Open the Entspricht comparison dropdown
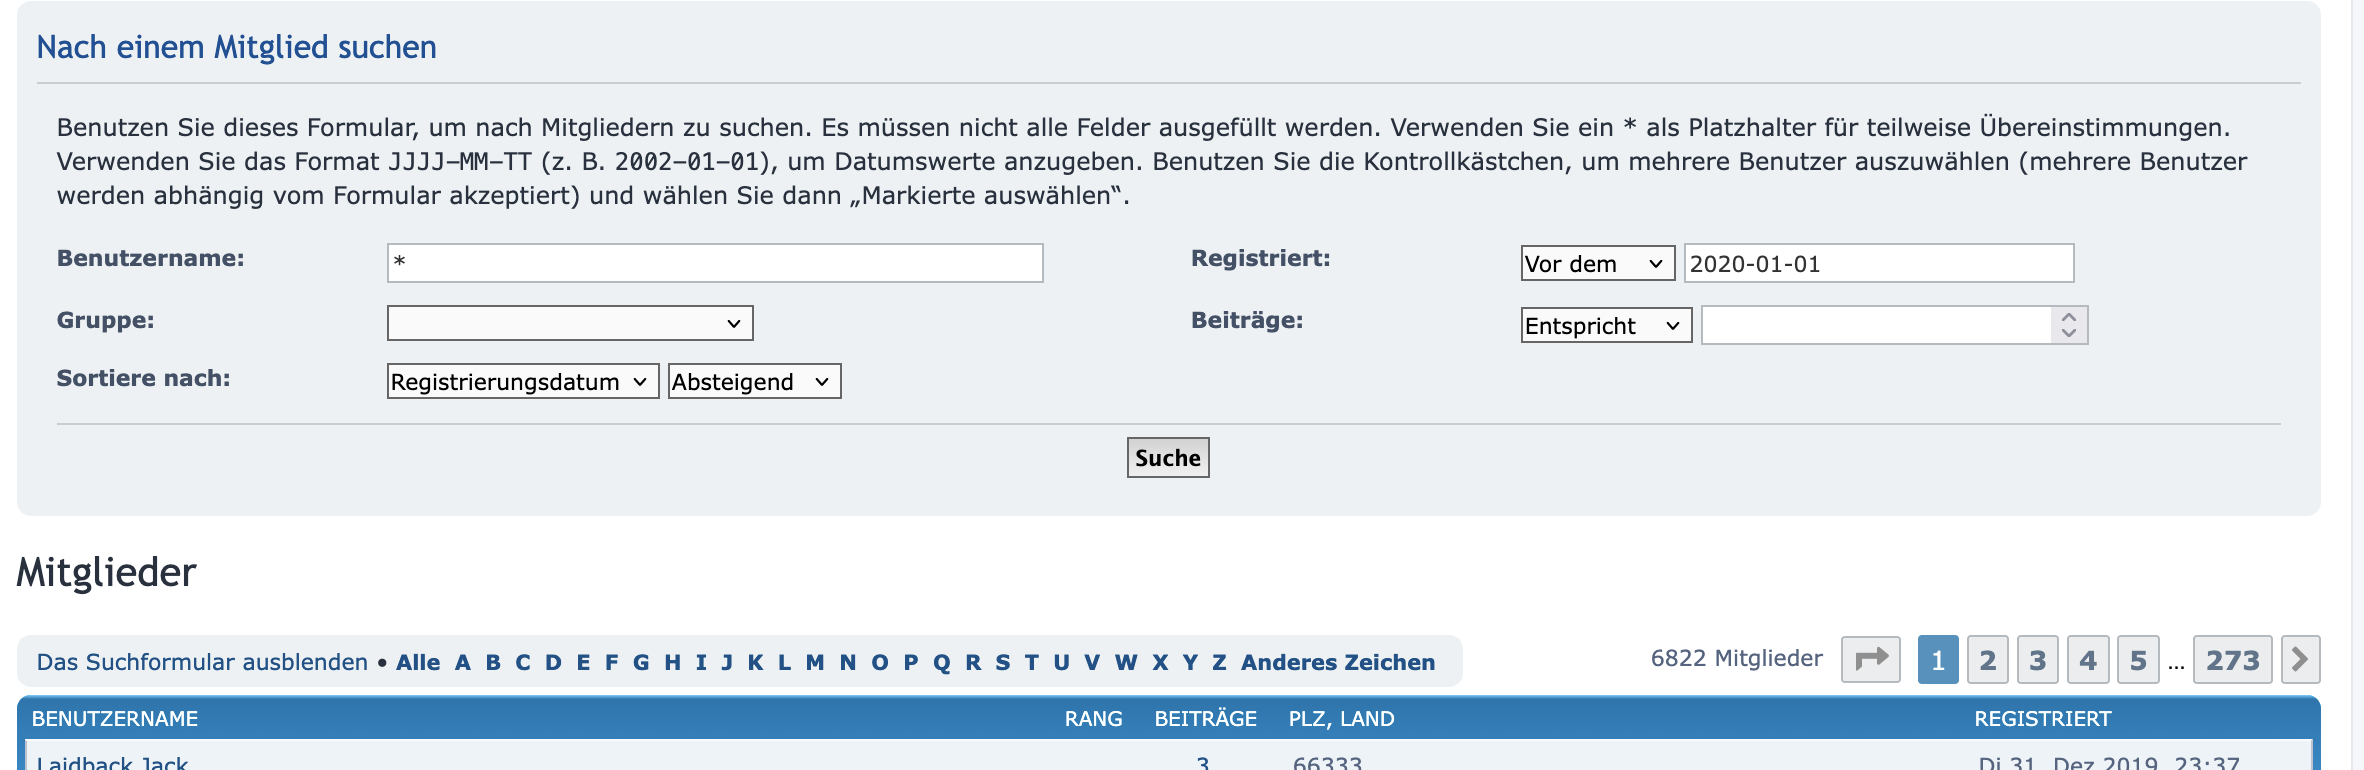 [x=1605, y=326]
